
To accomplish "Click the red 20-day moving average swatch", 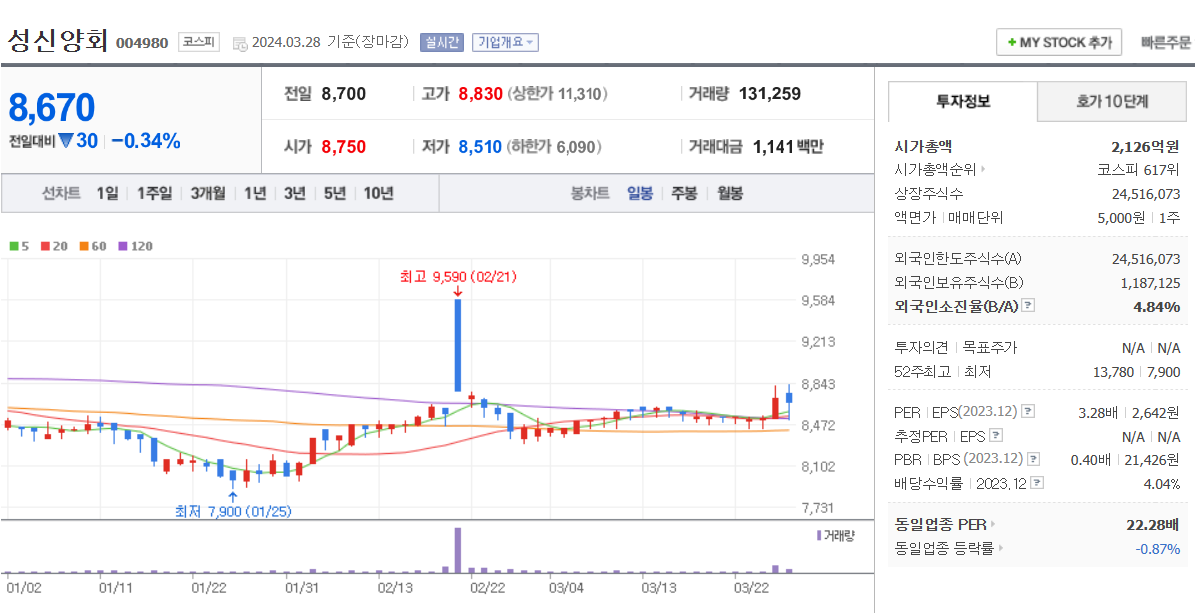I will (x=44, y=246).
